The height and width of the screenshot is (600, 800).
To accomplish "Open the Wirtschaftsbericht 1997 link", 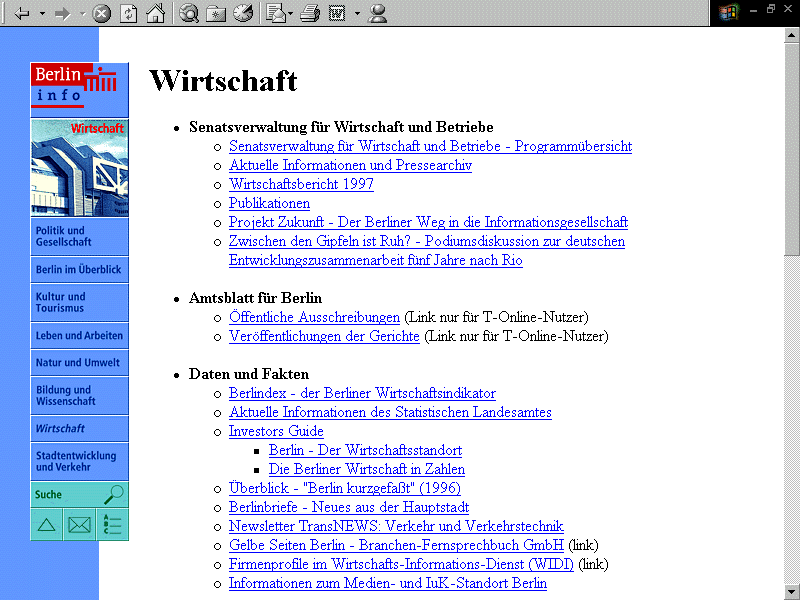I will (x=301, y=184).
